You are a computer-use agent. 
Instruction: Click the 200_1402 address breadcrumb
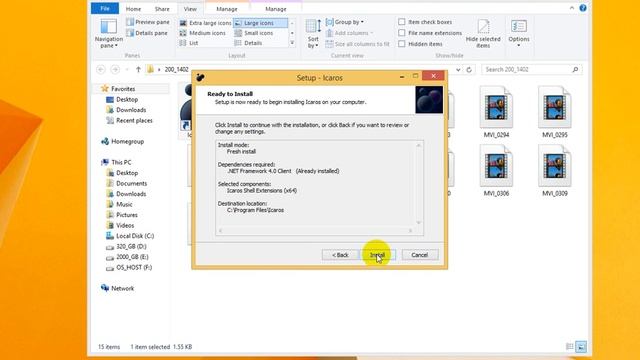176,70
